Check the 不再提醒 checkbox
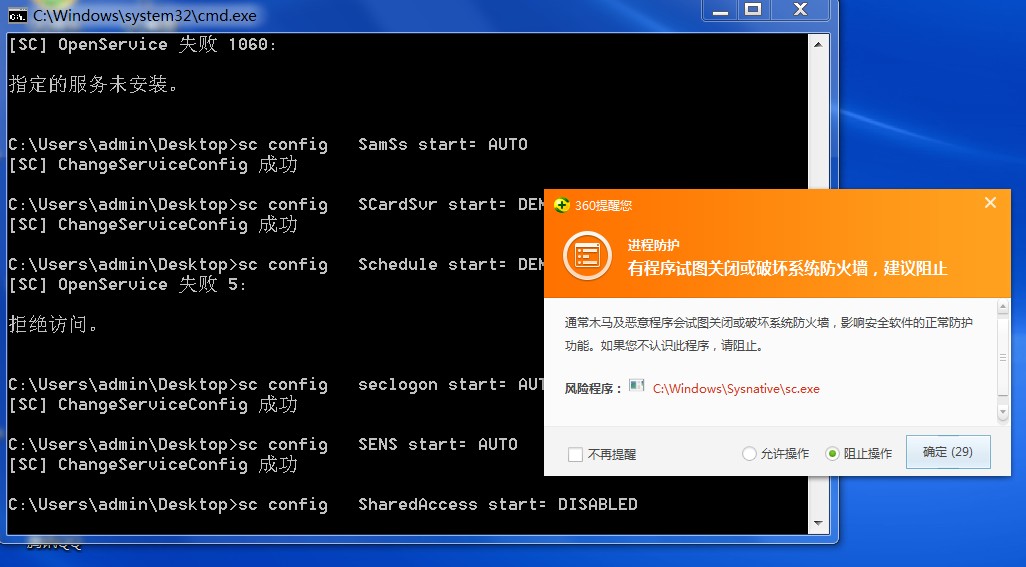 point(575,455)
